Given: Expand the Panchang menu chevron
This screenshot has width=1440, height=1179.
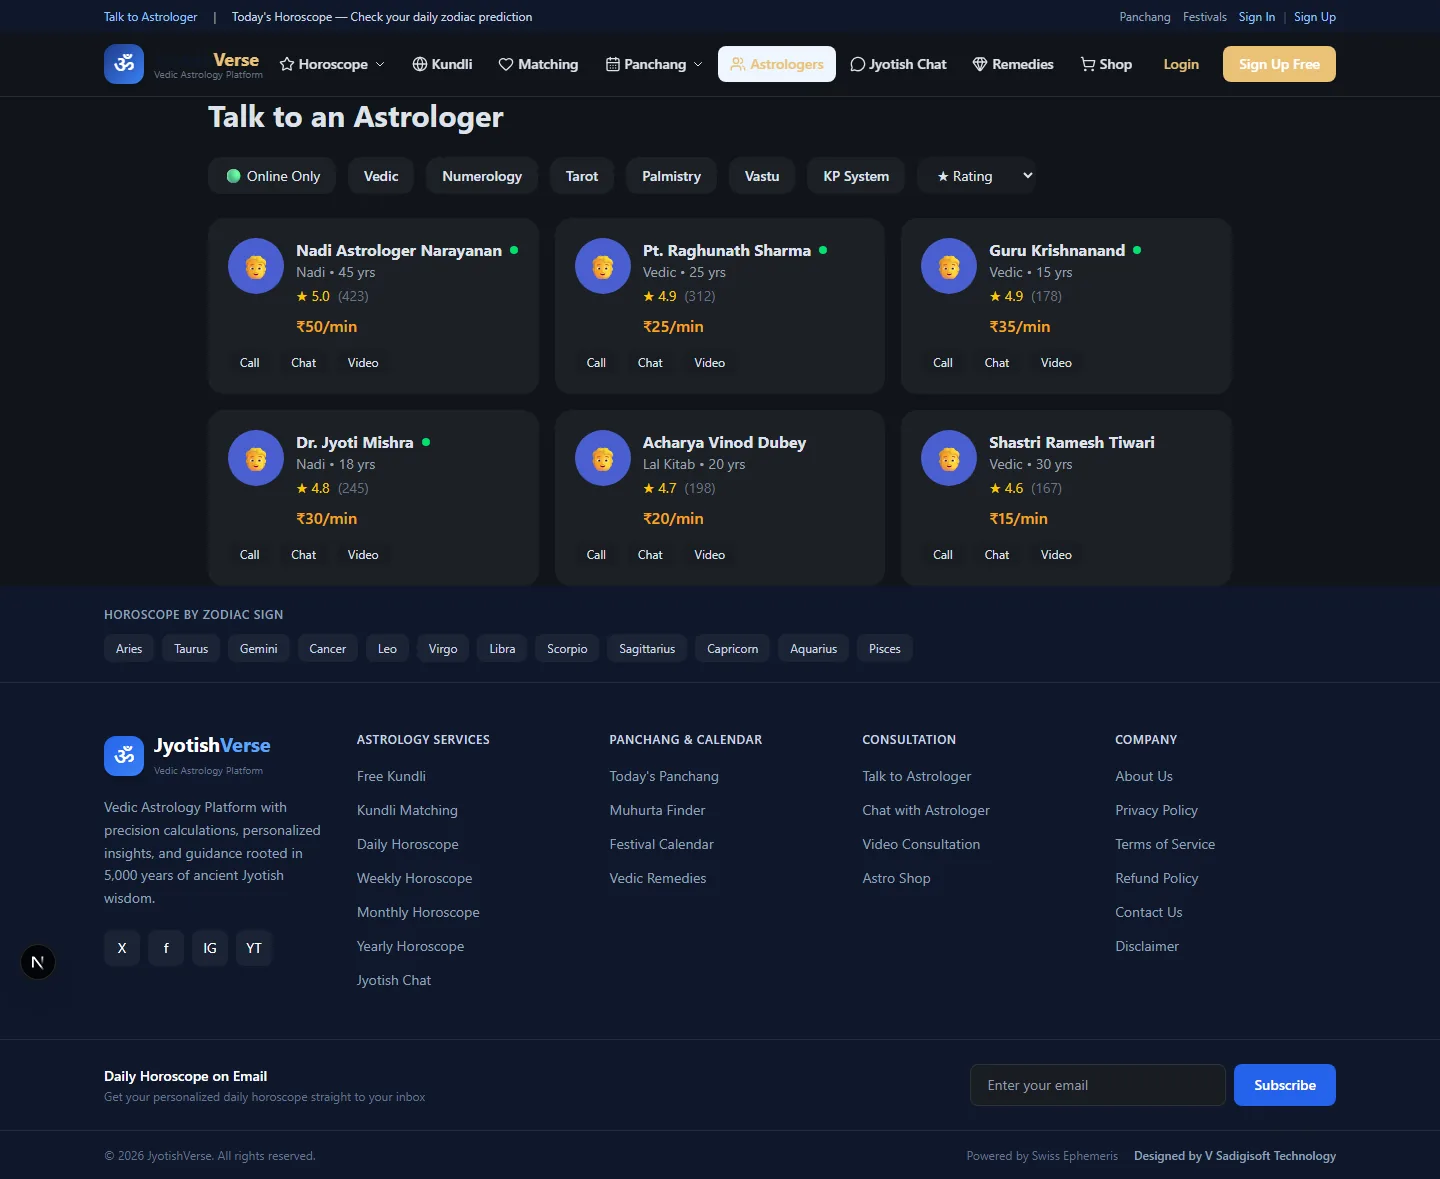Looking at the screenshot, I should tap(698, 64).
